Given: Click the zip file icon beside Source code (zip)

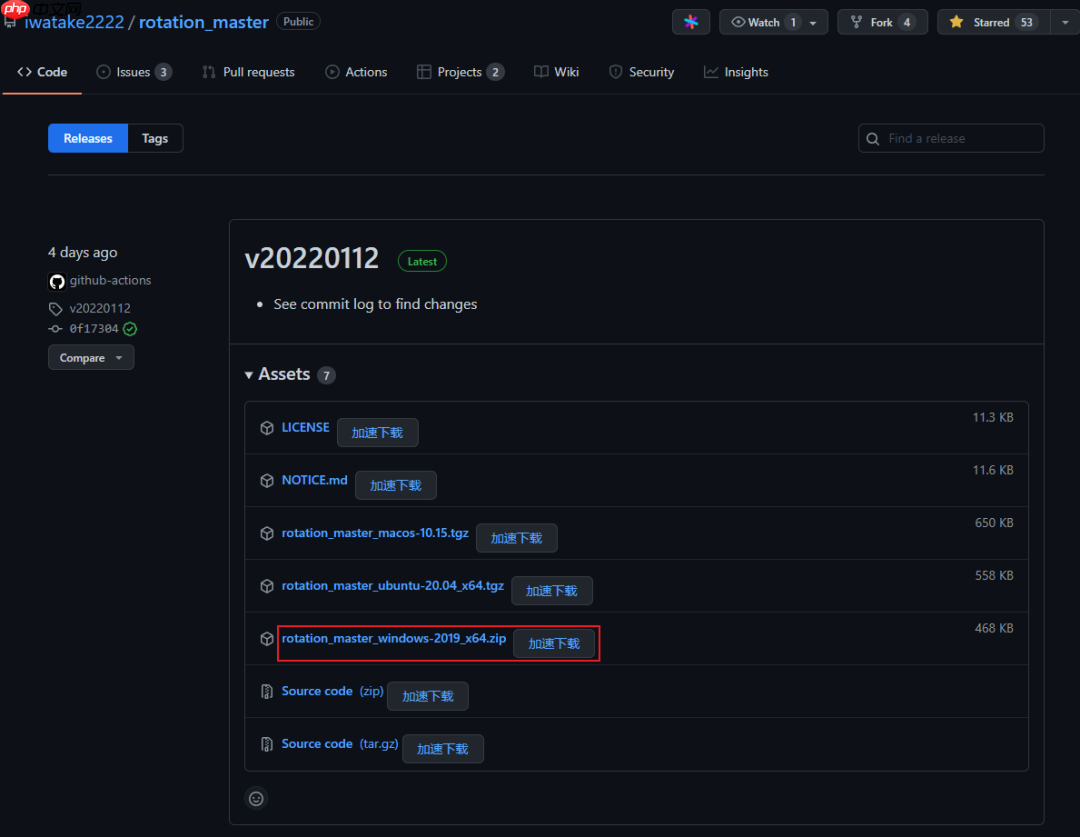Looking at the screenshot, I should pos(267,692).
